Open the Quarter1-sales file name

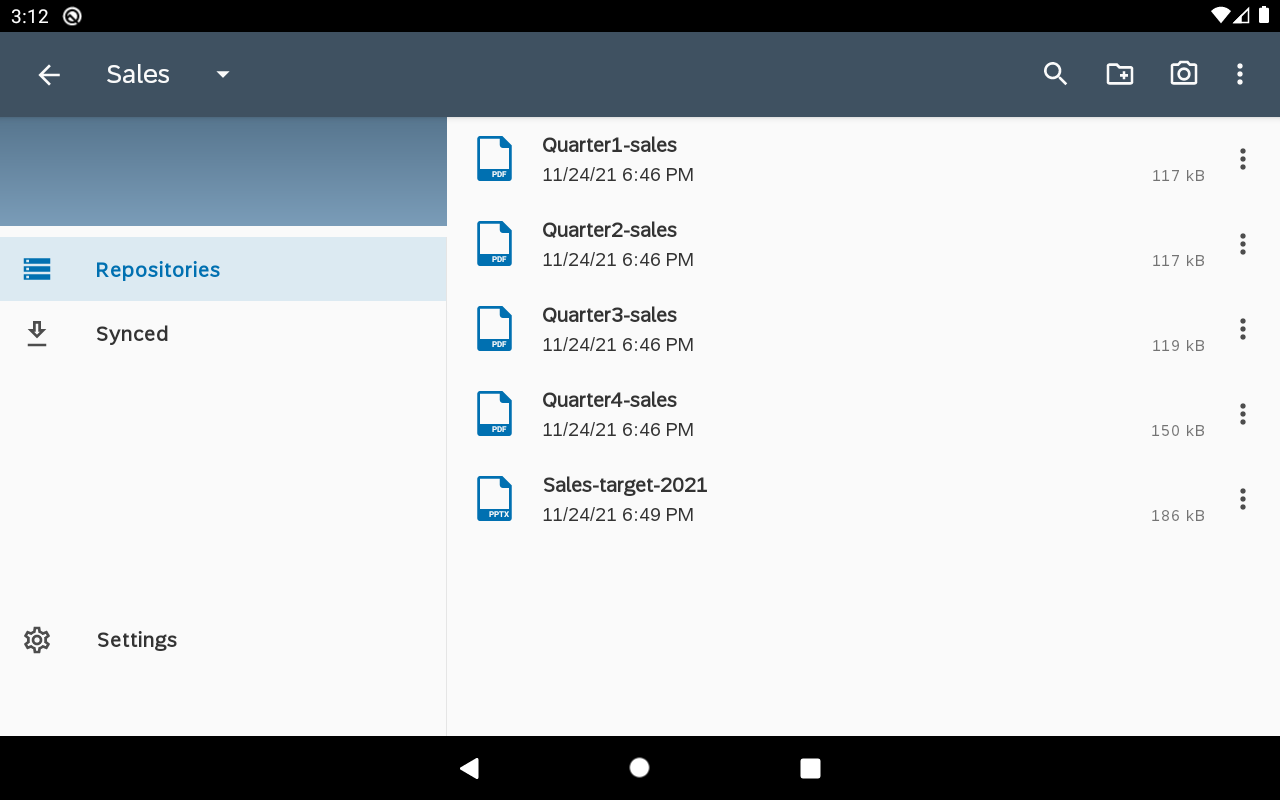tap(609, 145)
